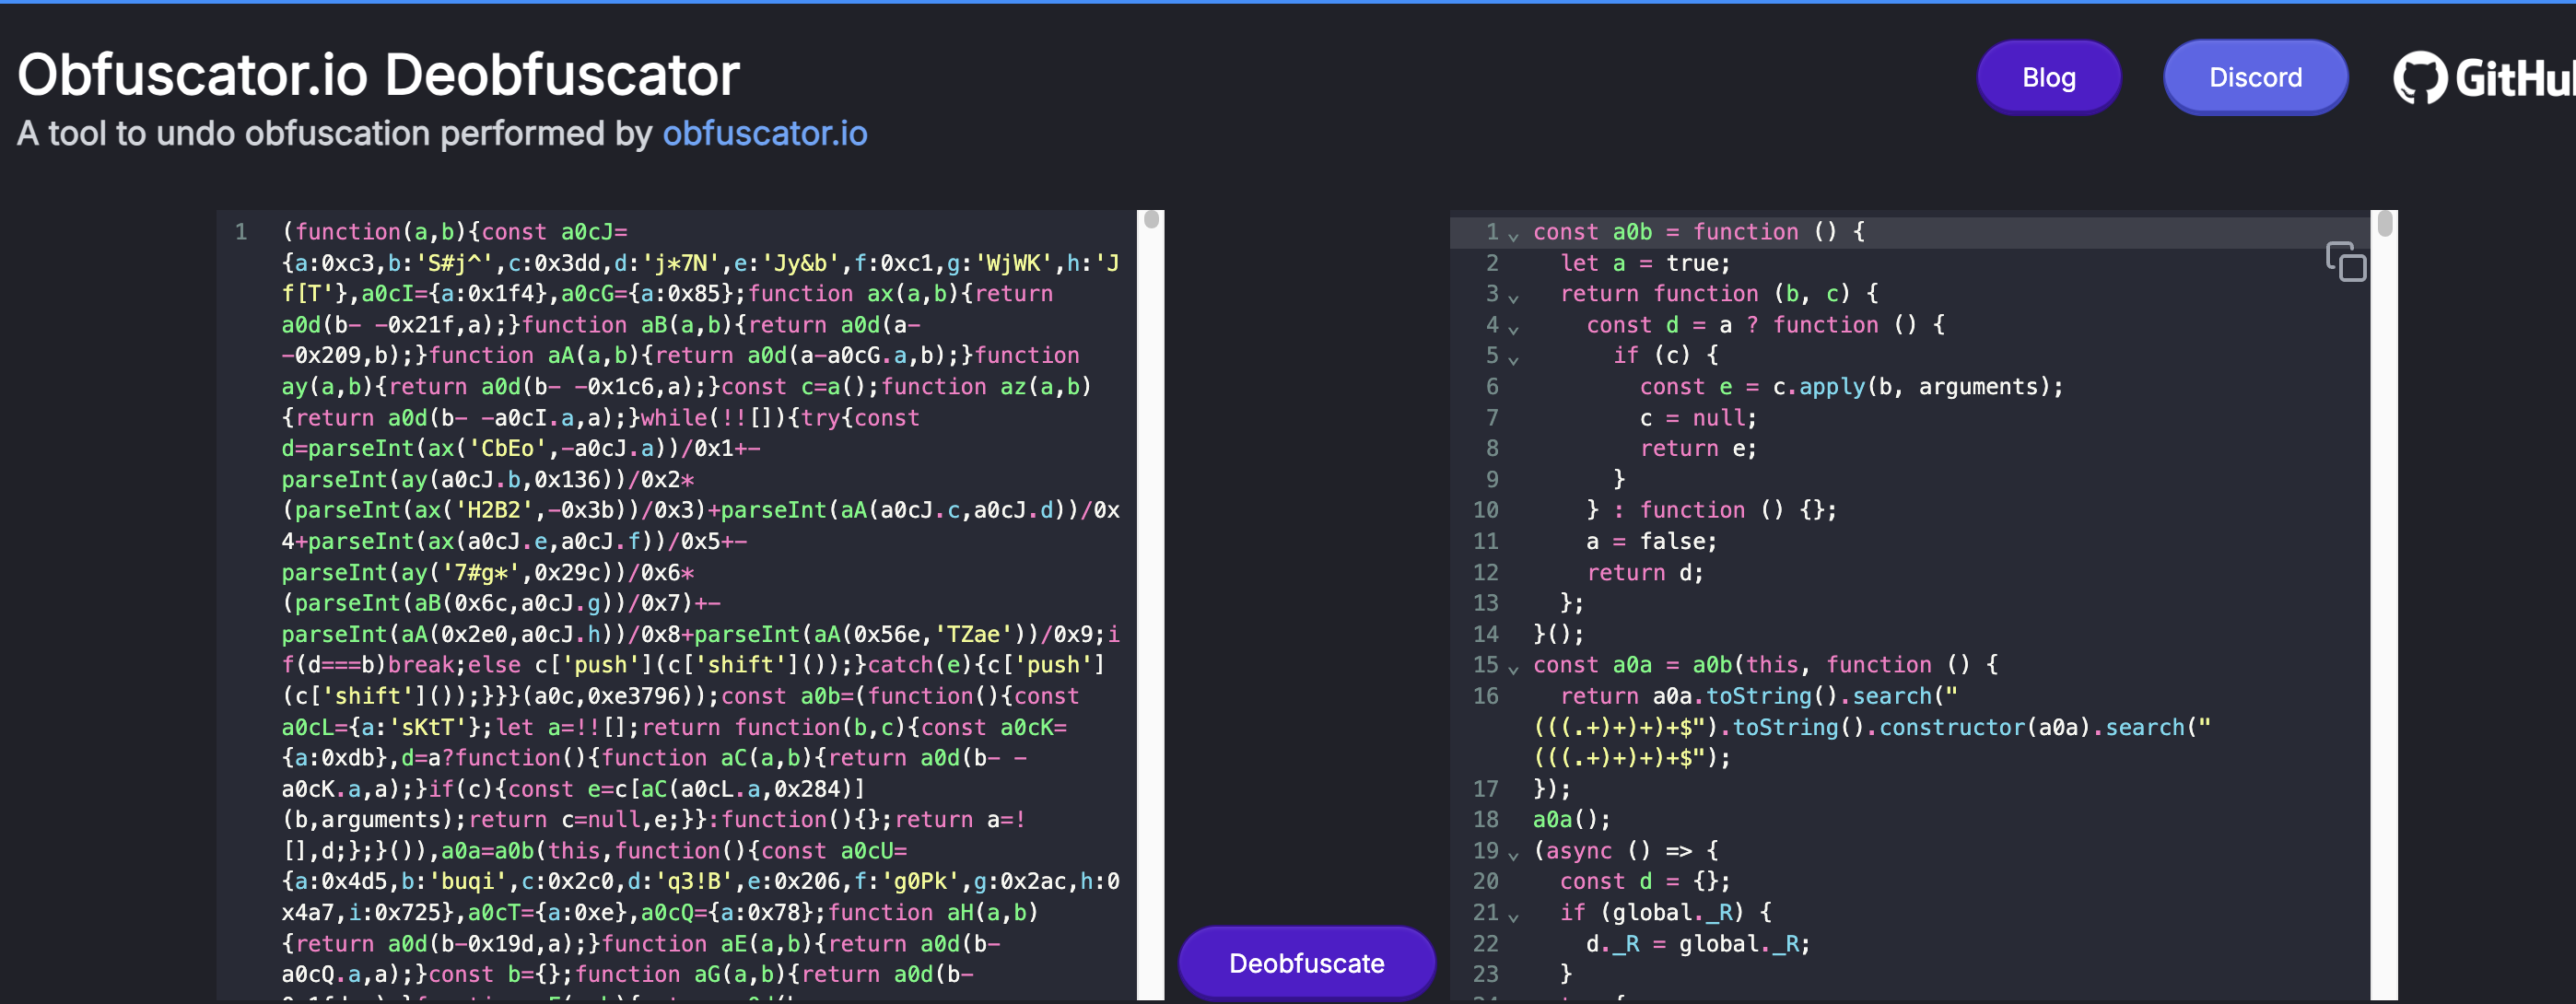This screenshot has height=1004, width=2576.
Task: Collapse the return function fold on line 3
Action: pyautogui.click(x=1513, y=294)
